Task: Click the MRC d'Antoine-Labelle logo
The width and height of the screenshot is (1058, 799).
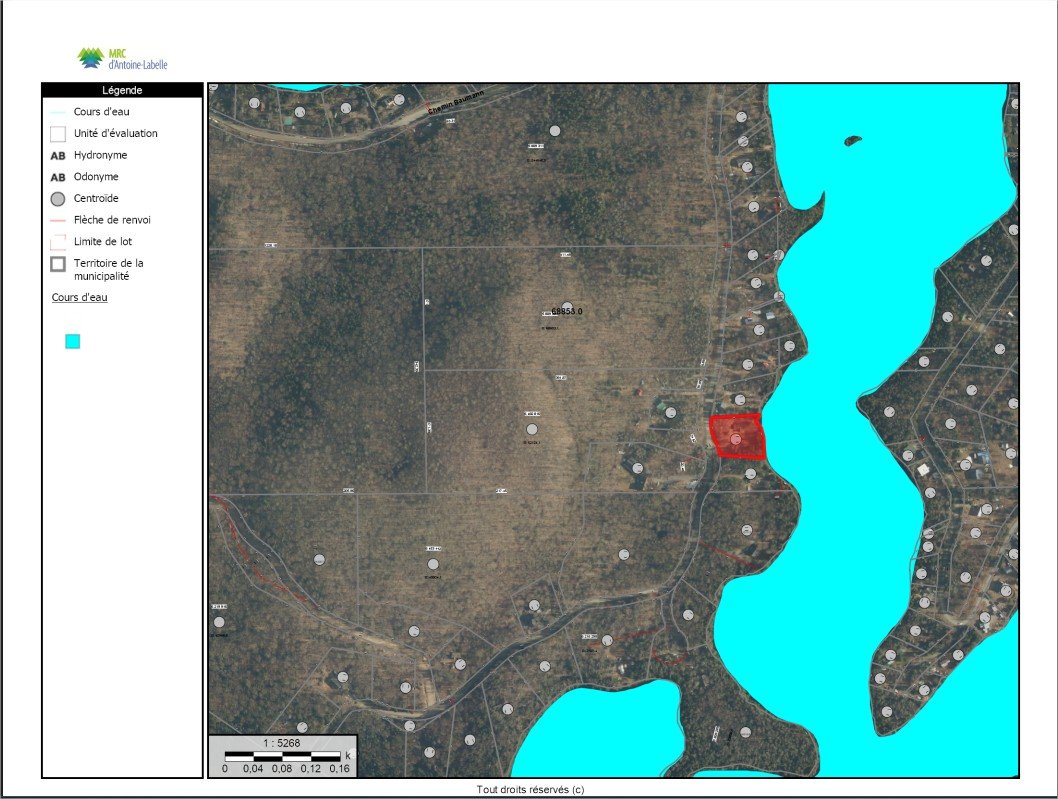Action: tap(122, 58)
